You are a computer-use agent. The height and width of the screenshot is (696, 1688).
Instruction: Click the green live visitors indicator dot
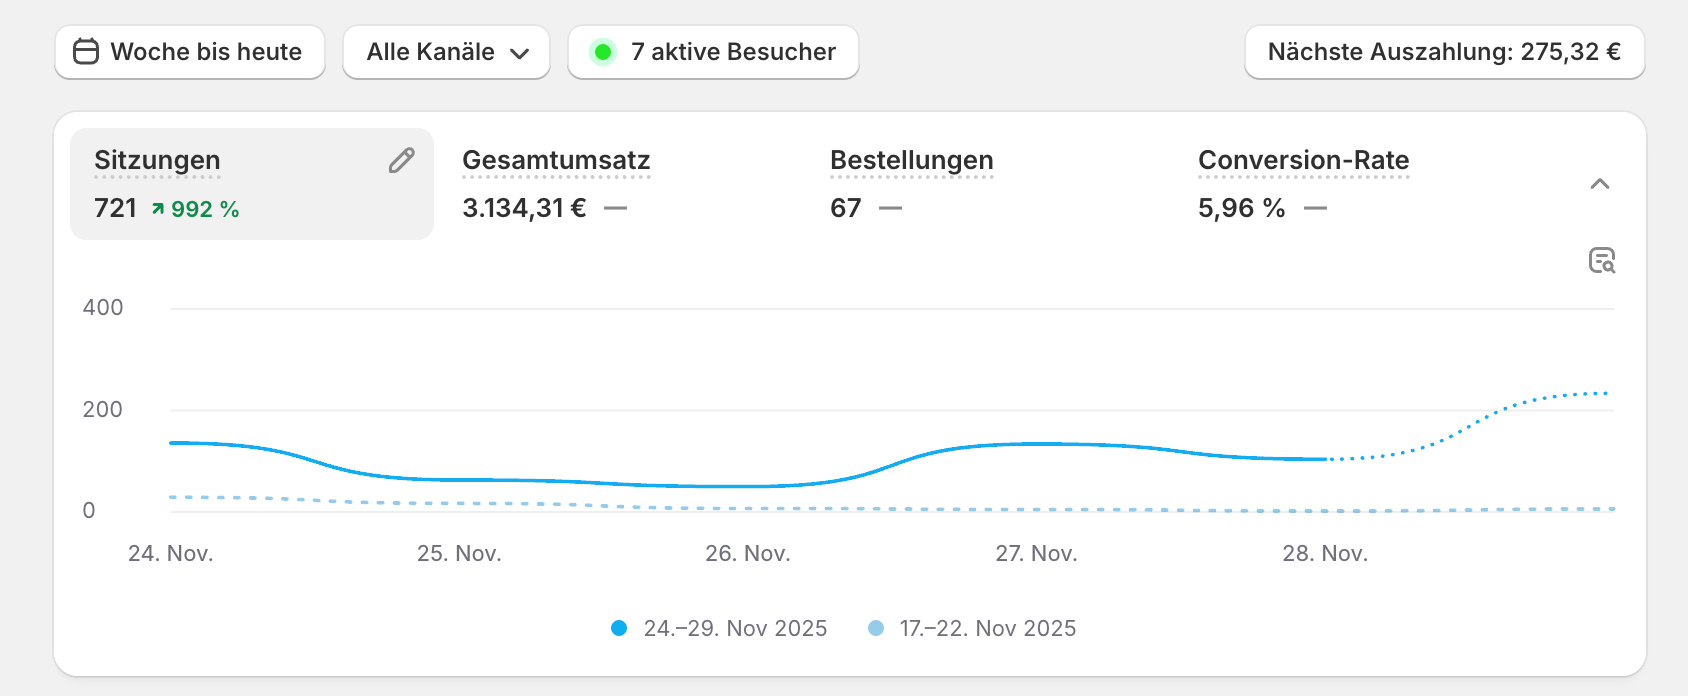coord(602,52)
